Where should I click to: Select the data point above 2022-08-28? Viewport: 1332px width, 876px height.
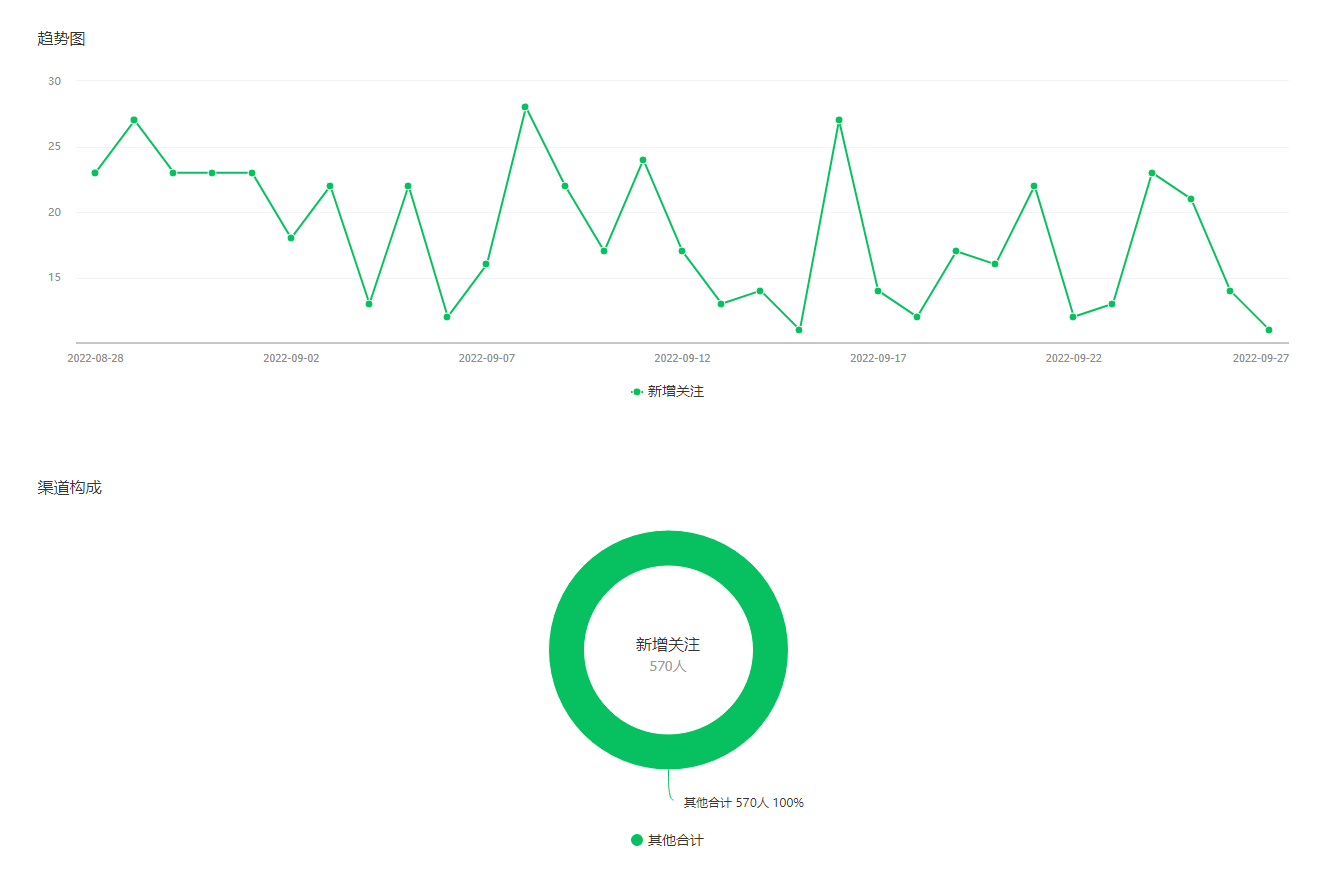(95, 173)
